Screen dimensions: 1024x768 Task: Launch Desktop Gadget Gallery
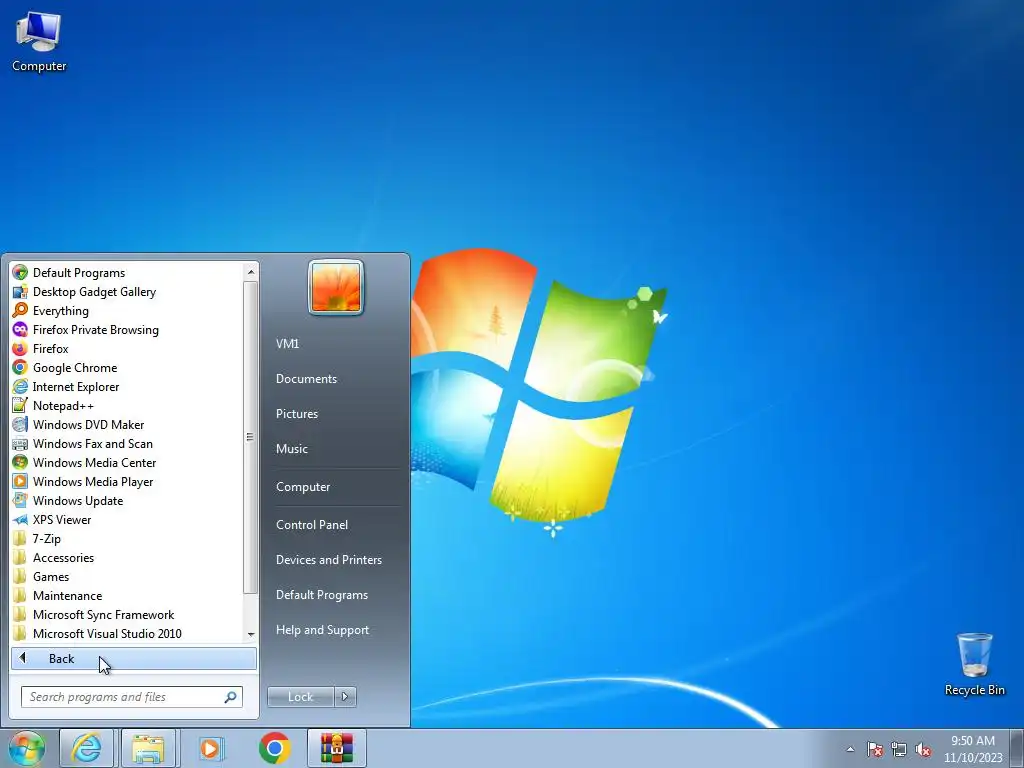(94, 291)
